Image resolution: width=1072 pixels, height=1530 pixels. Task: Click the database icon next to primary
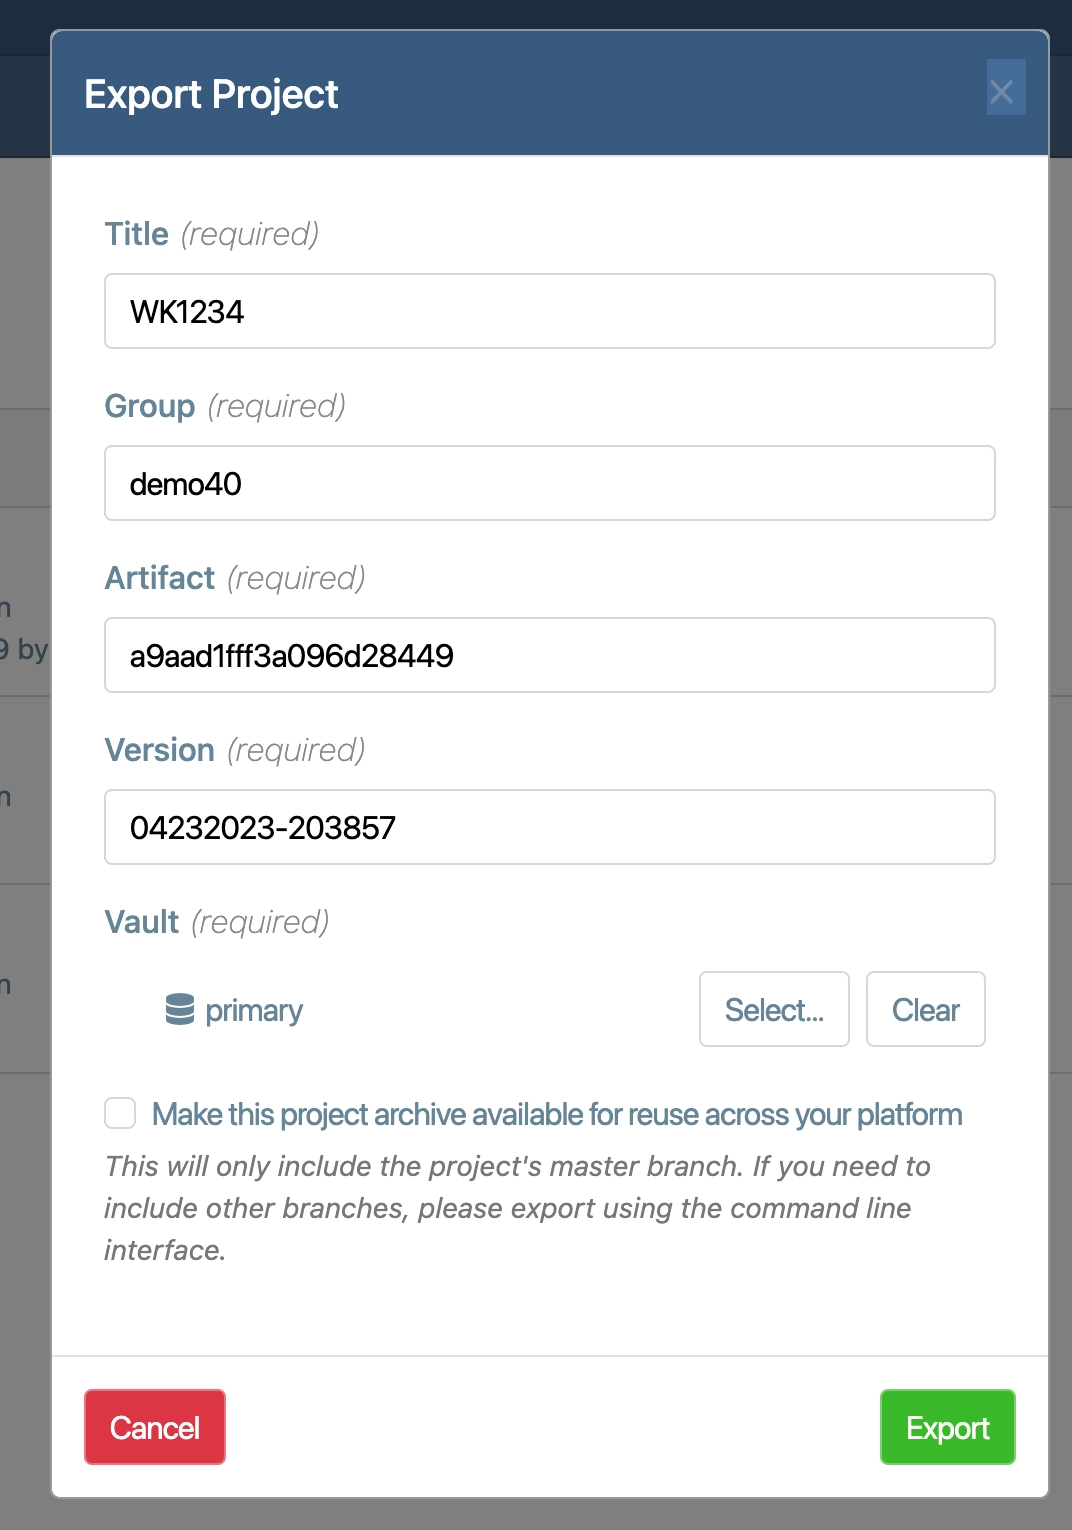click(x=180, y=1009)
